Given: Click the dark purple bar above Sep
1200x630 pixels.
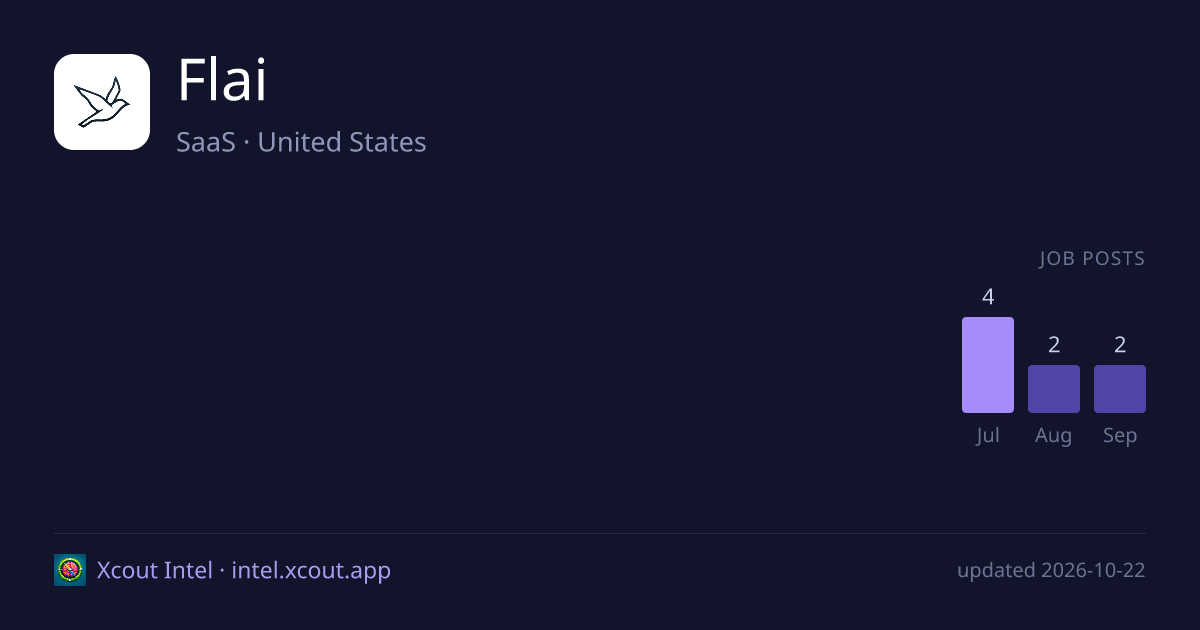Looking at the screenshot, I should [x=1120, y=389].
